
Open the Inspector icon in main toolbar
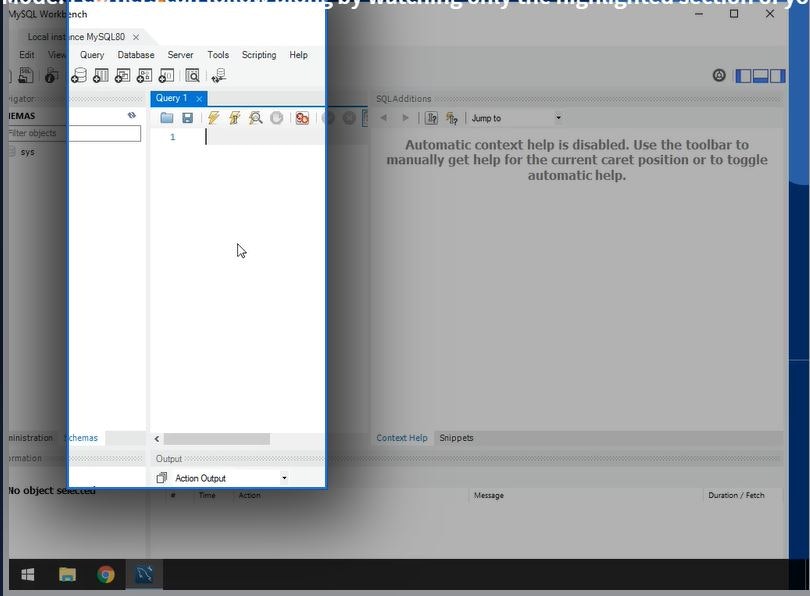[x=51, y=75]
